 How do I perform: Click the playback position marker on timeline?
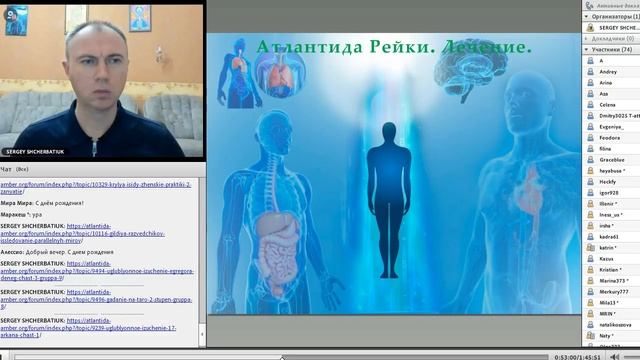click(x=282, y=358)
